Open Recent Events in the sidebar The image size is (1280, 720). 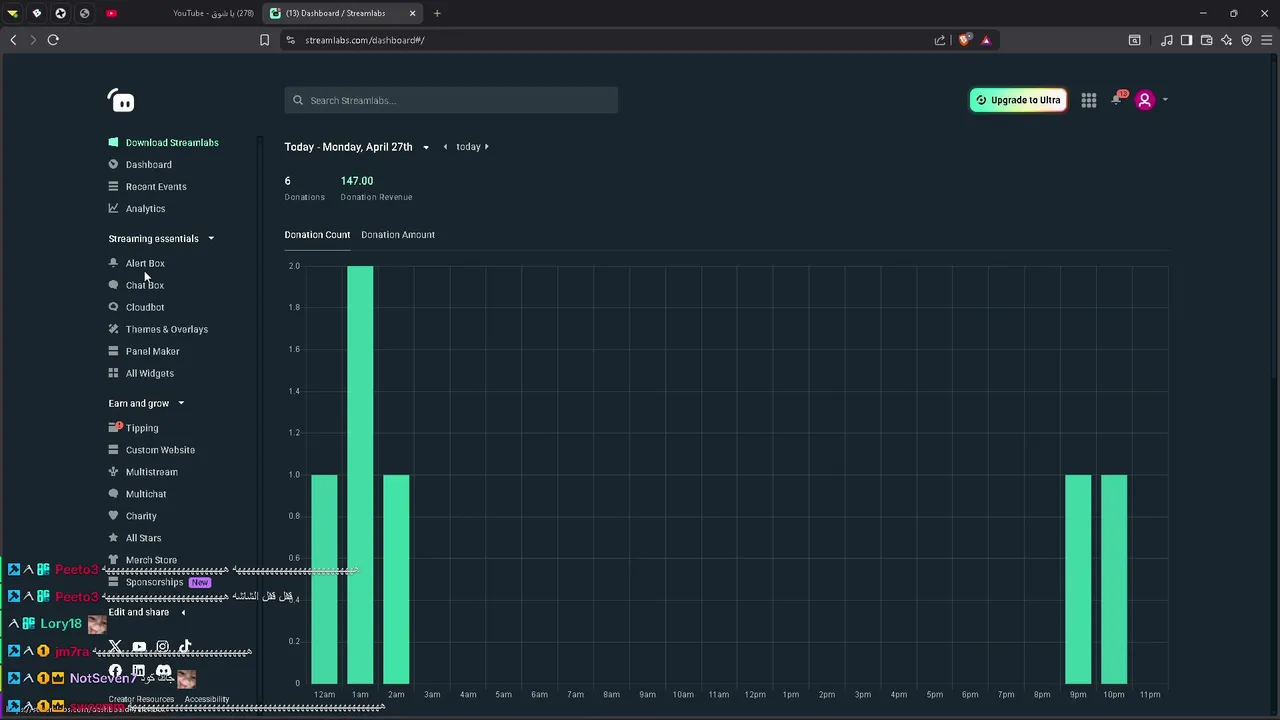(147, 186)
